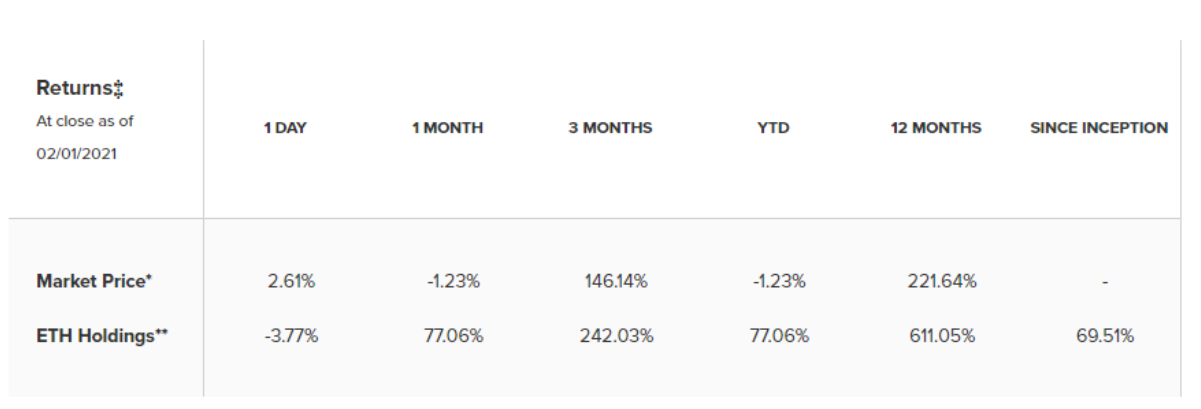Click ETH Holdings since inception value 69.51%
1201x409 pixels.
[x=1104, y=336]
